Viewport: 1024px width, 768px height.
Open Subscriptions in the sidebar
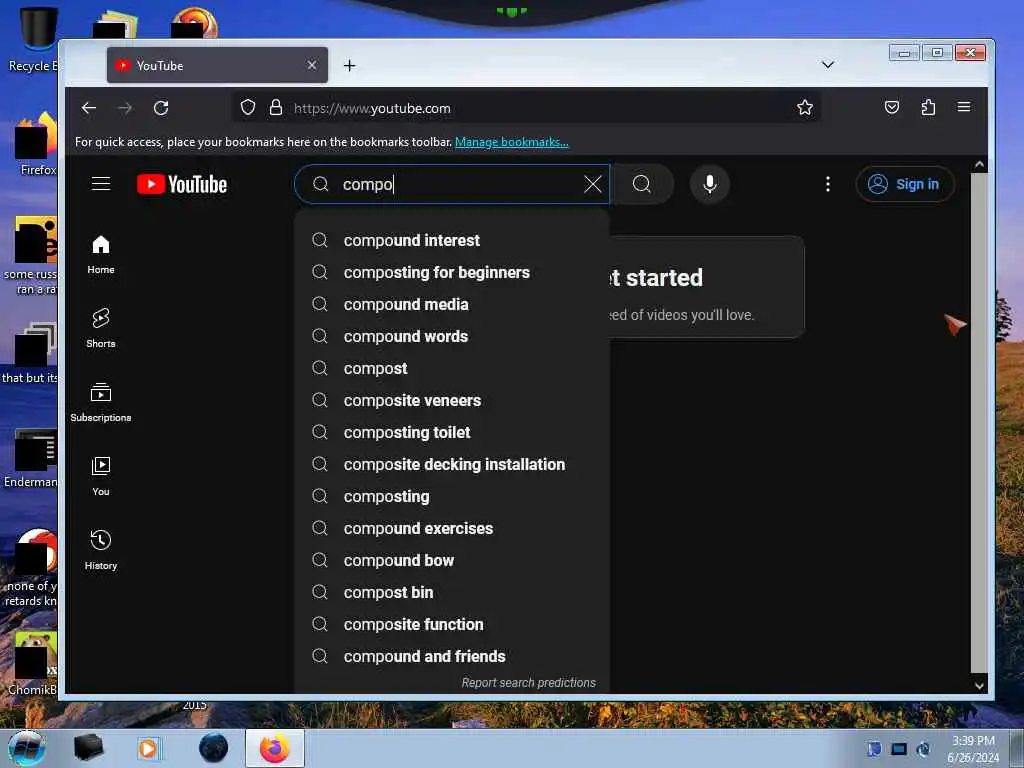[101, 402]
